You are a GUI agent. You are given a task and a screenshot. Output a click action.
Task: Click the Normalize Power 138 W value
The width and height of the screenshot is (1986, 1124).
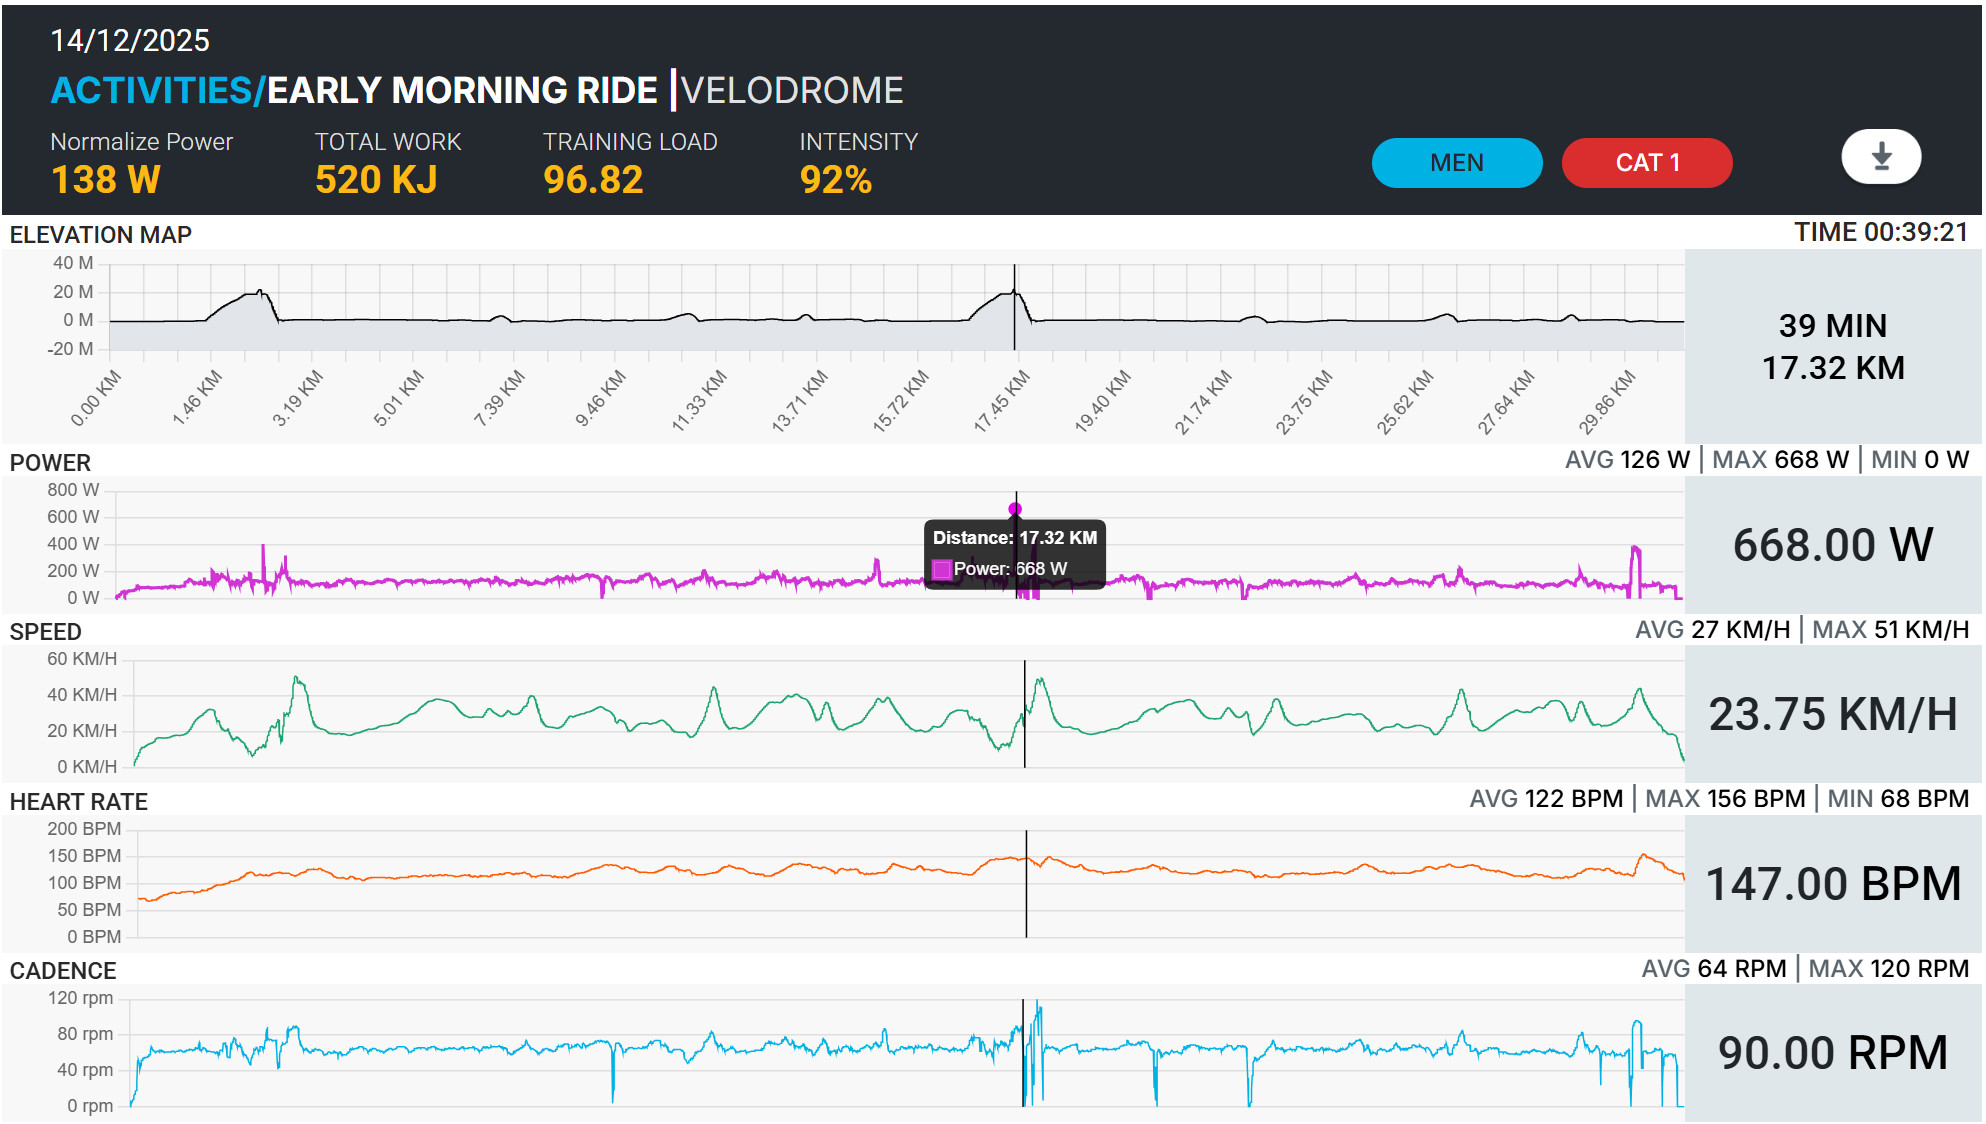pos(105,180)
